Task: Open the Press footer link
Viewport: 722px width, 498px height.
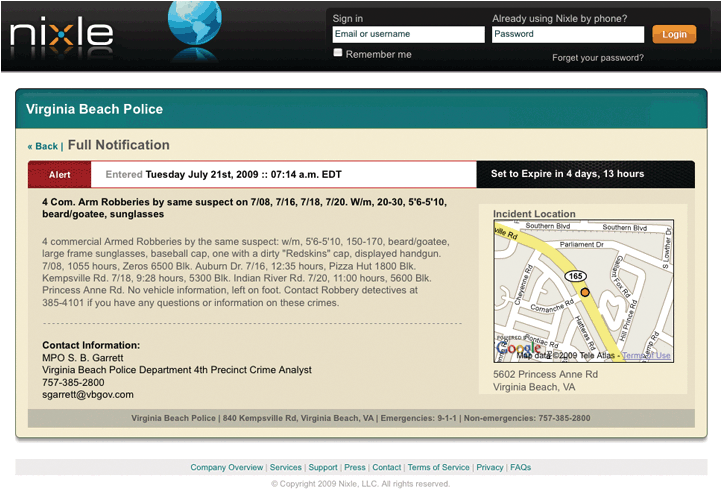Action: pyautogui.click(x=355, y=467)
